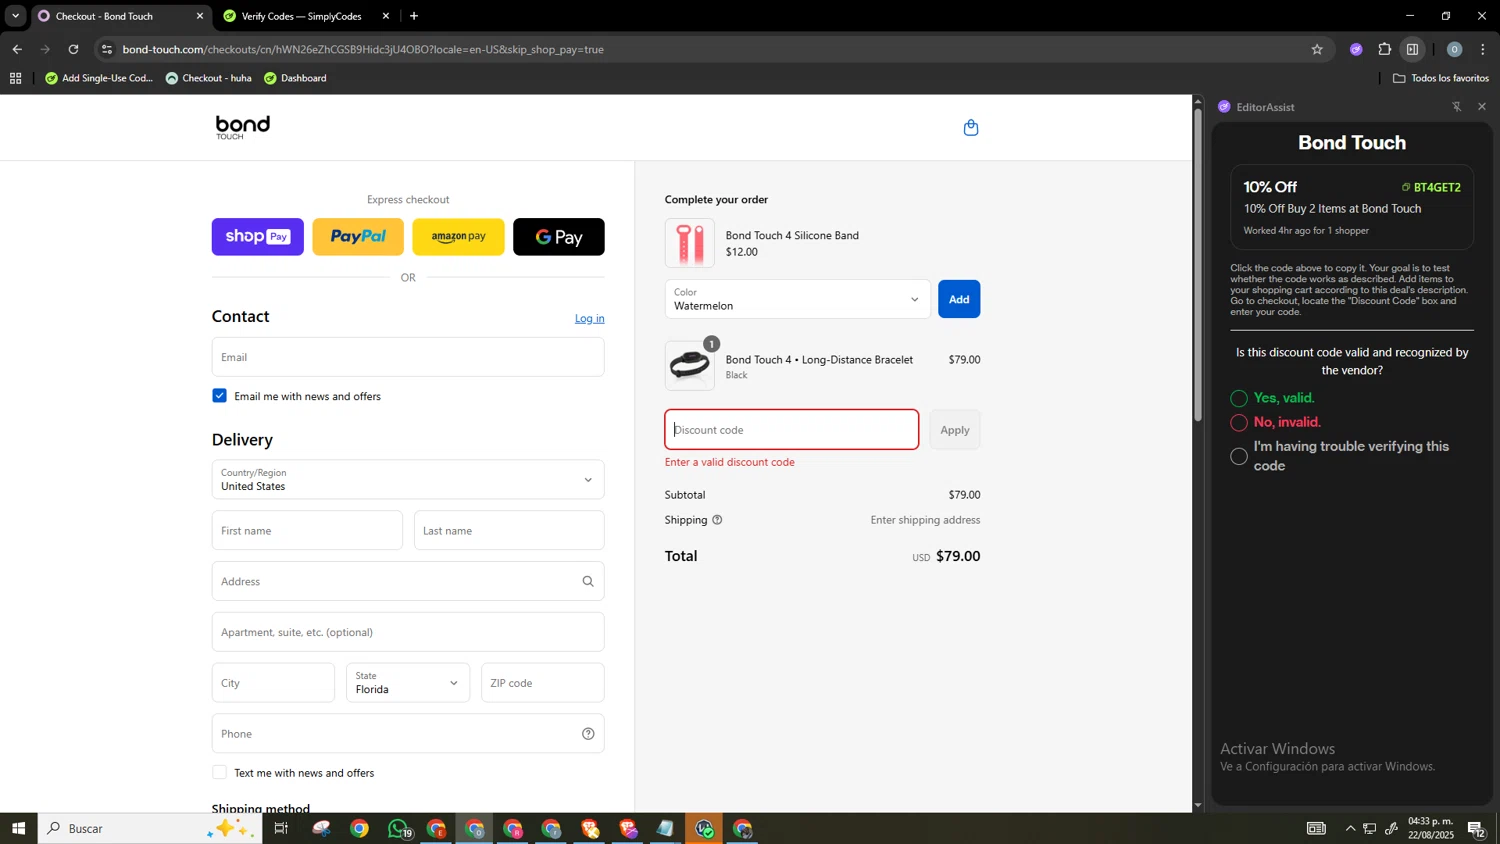Screen dimensions: 1500x844
Task: Switch to Checkout - Bond Touch tab
Action: (x=120, y=16)
